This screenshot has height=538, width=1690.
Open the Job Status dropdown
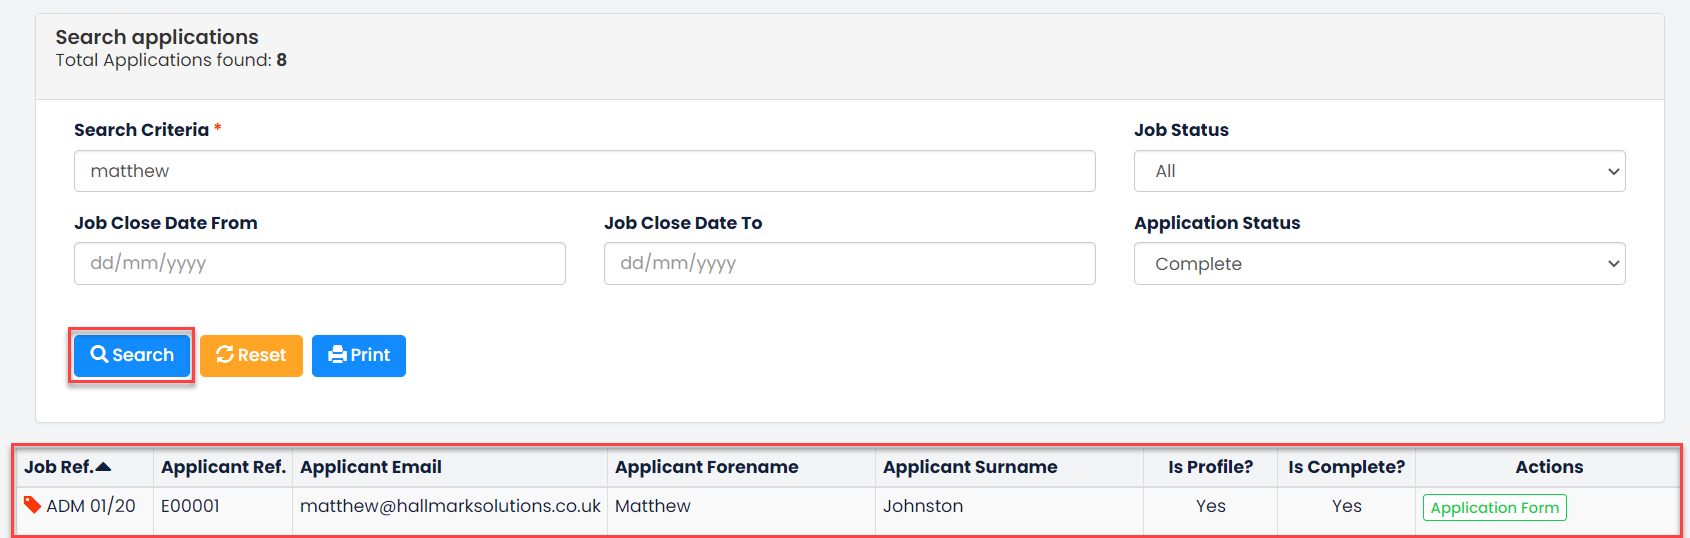coord(1379,171)
